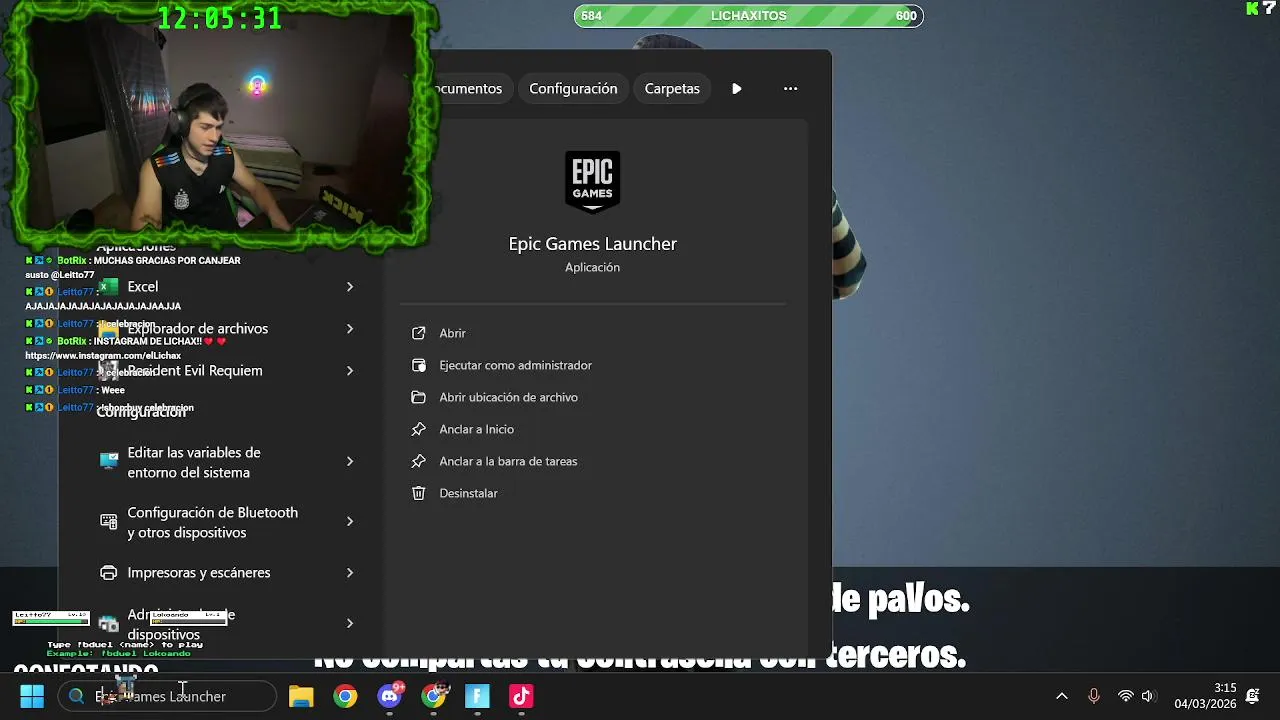
Task: Expand the Editar las variables de entorno chevron
Action: click(350, 461)
